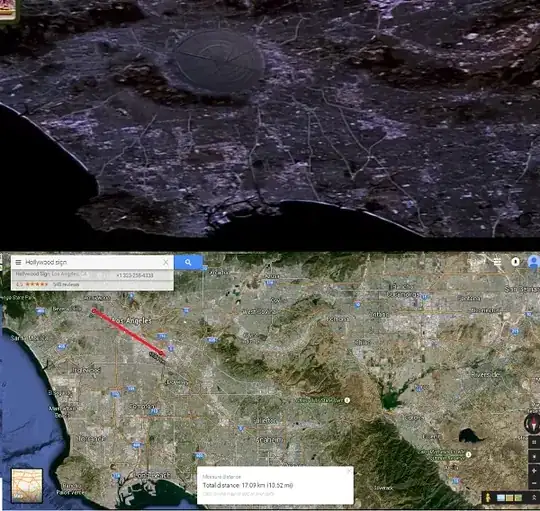This screenshot has width=540, height=511.
Task: Expand the imagery strip double chevron
Action: (x=534, y=498)
